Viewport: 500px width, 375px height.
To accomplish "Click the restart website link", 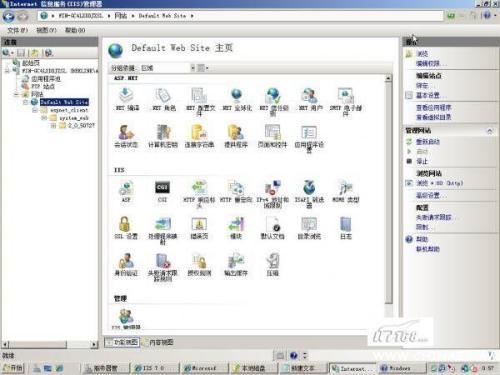I will coord(428,142).
